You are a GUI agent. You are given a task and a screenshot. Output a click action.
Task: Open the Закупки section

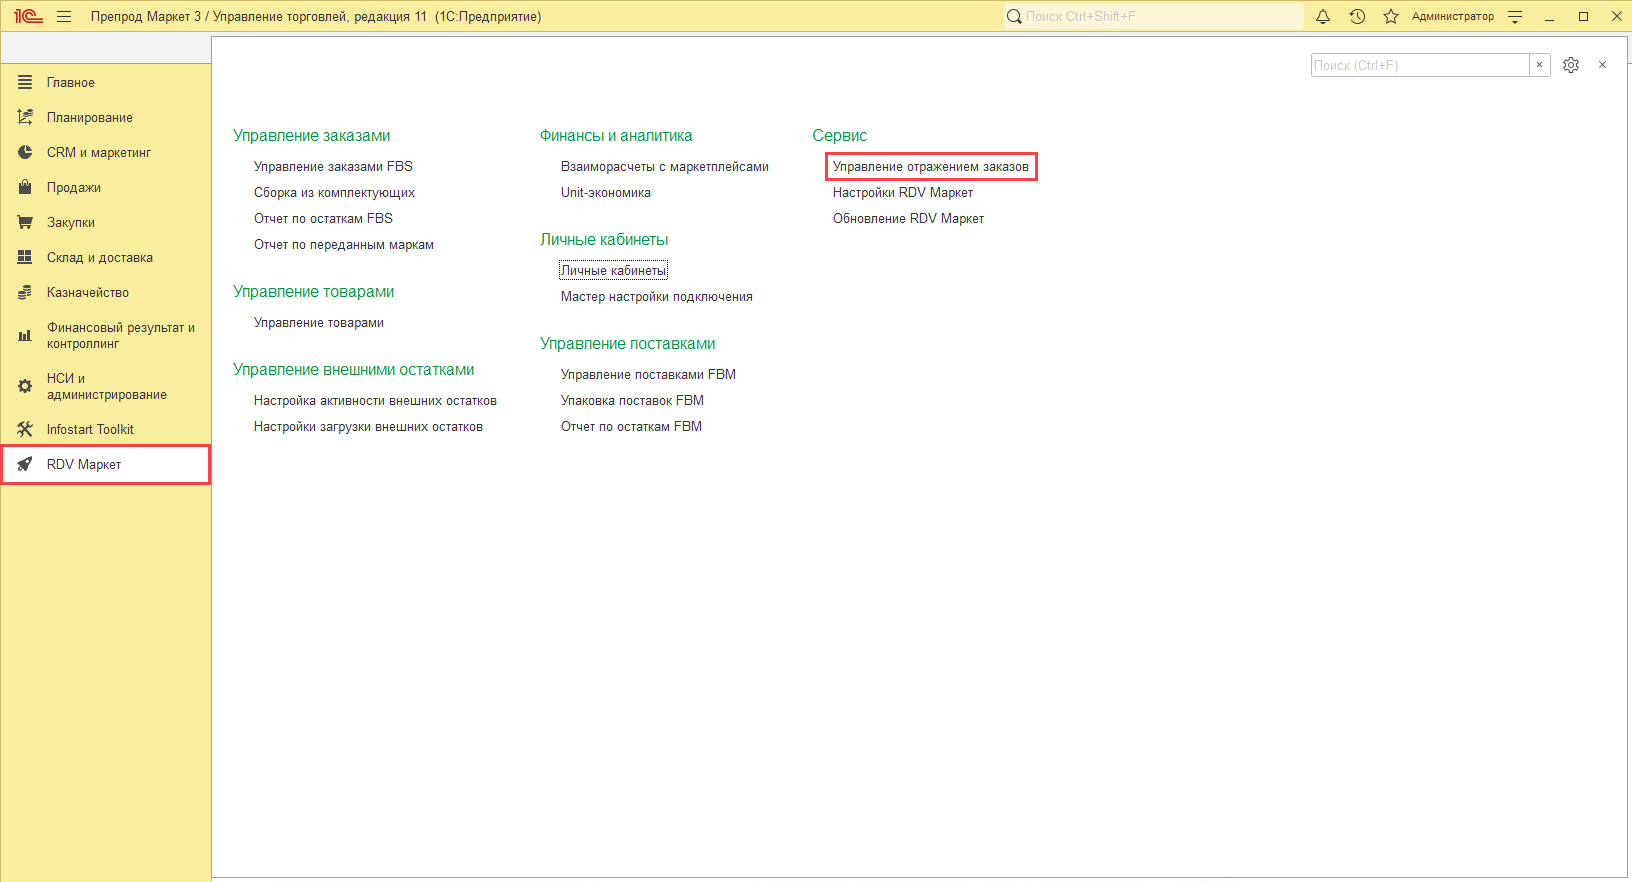click(106, 222)
